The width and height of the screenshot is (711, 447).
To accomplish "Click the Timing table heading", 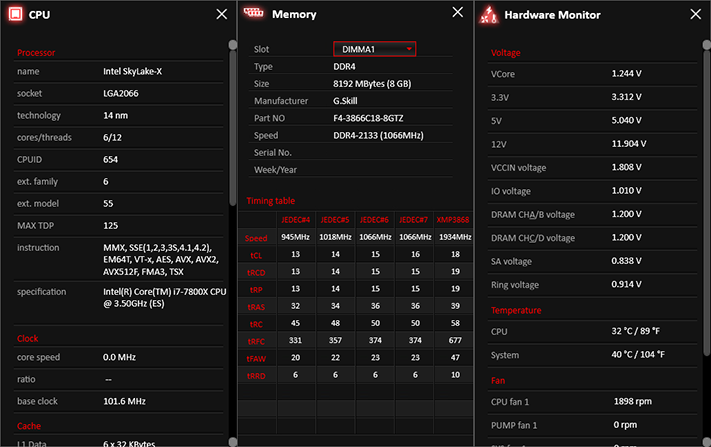I will [x=271, y=201].
